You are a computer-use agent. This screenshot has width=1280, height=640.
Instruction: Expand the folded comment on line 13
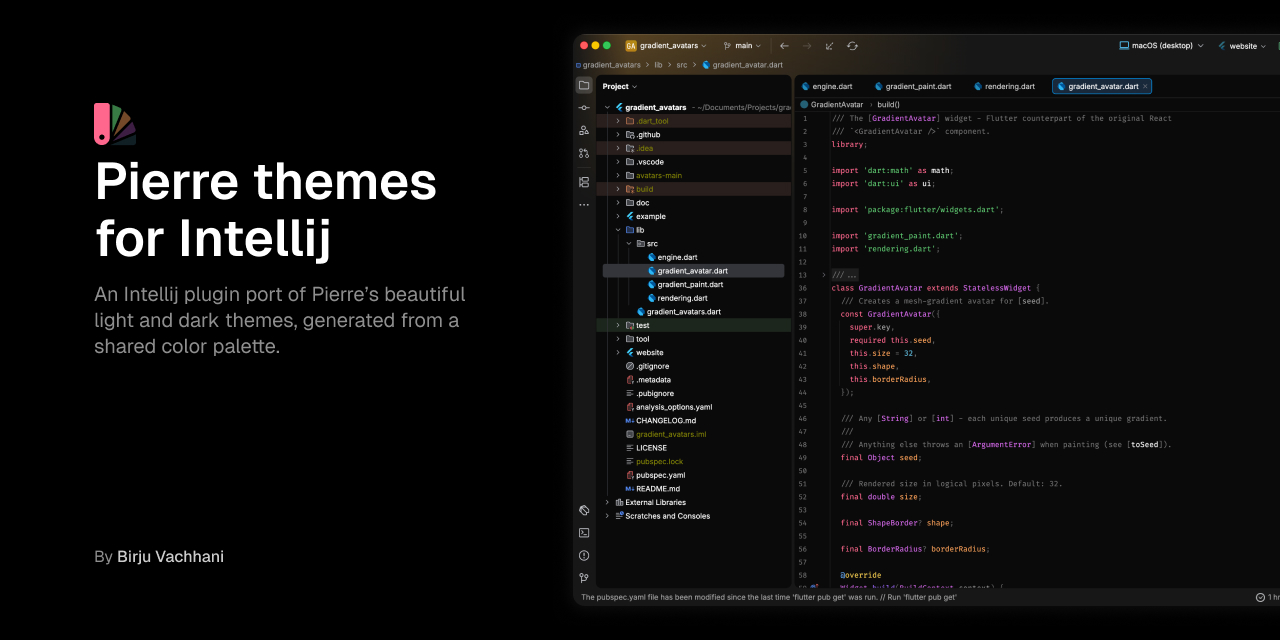coord(824,275)
